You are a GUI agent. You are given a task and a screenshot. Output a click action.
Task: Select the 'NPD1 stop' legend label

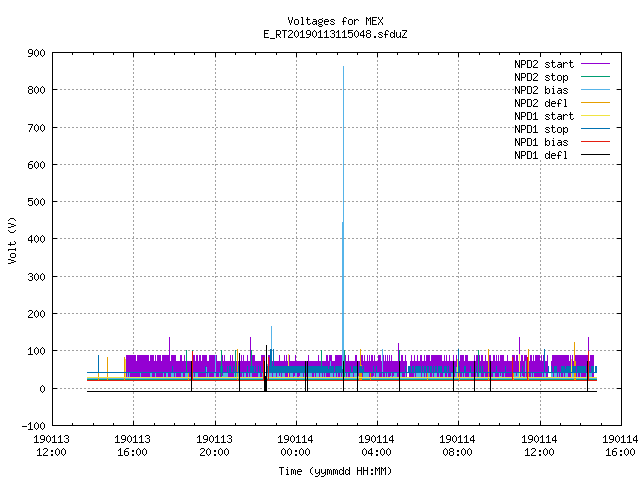click(x=541, y=129)
